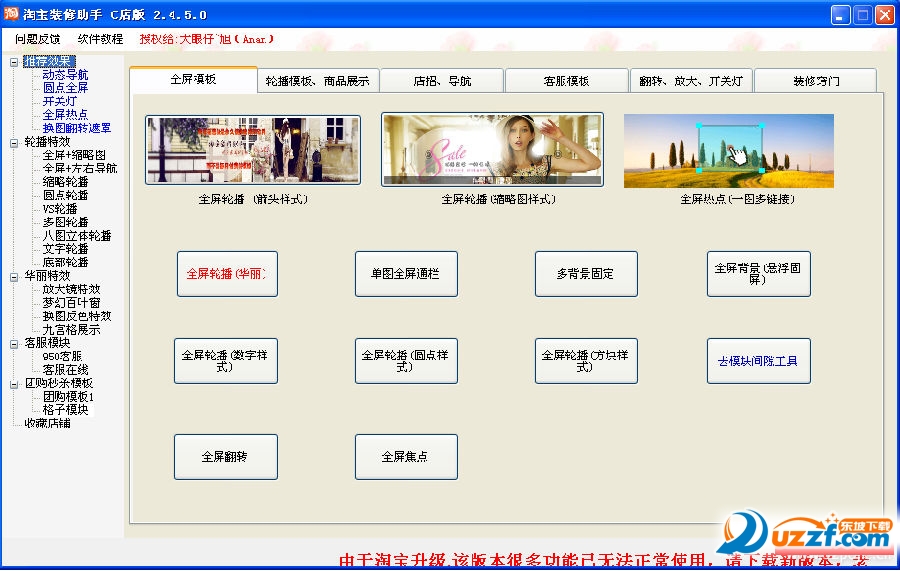900x571 pixels.
Task: Open the 问题反馈 menu
Action: 38,39
